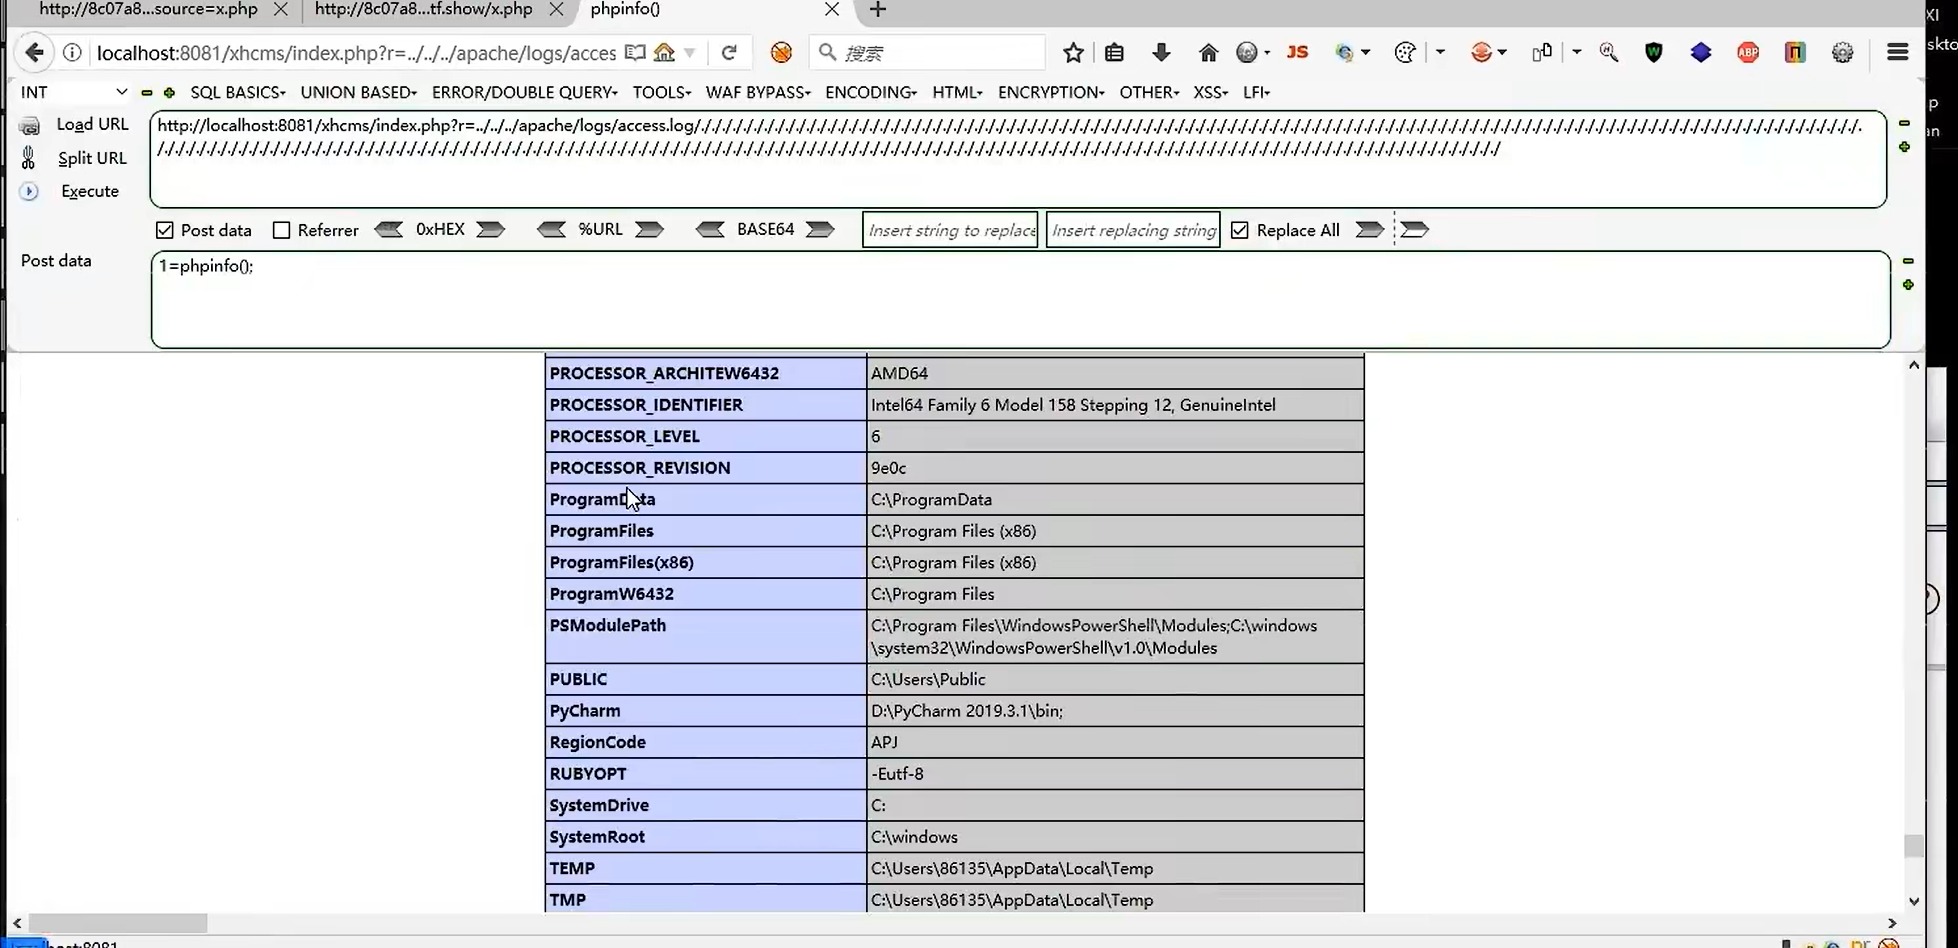
Task: Click the red JS toggle extension icon
Action: [x=1297, y=52]
